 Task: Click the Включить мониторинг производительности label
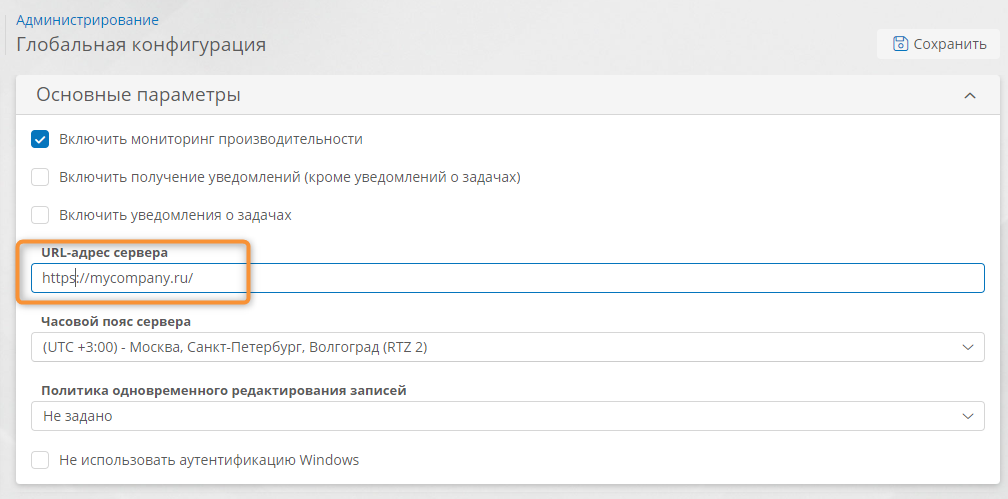(x=211, y=139)
